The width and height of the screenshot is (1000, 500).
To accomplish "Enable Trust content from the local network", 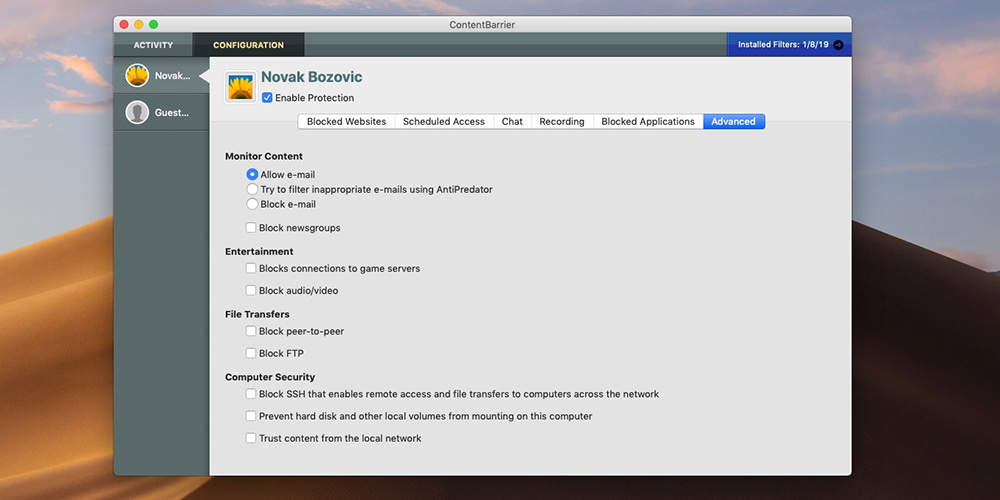I will [x=251, y=438].
